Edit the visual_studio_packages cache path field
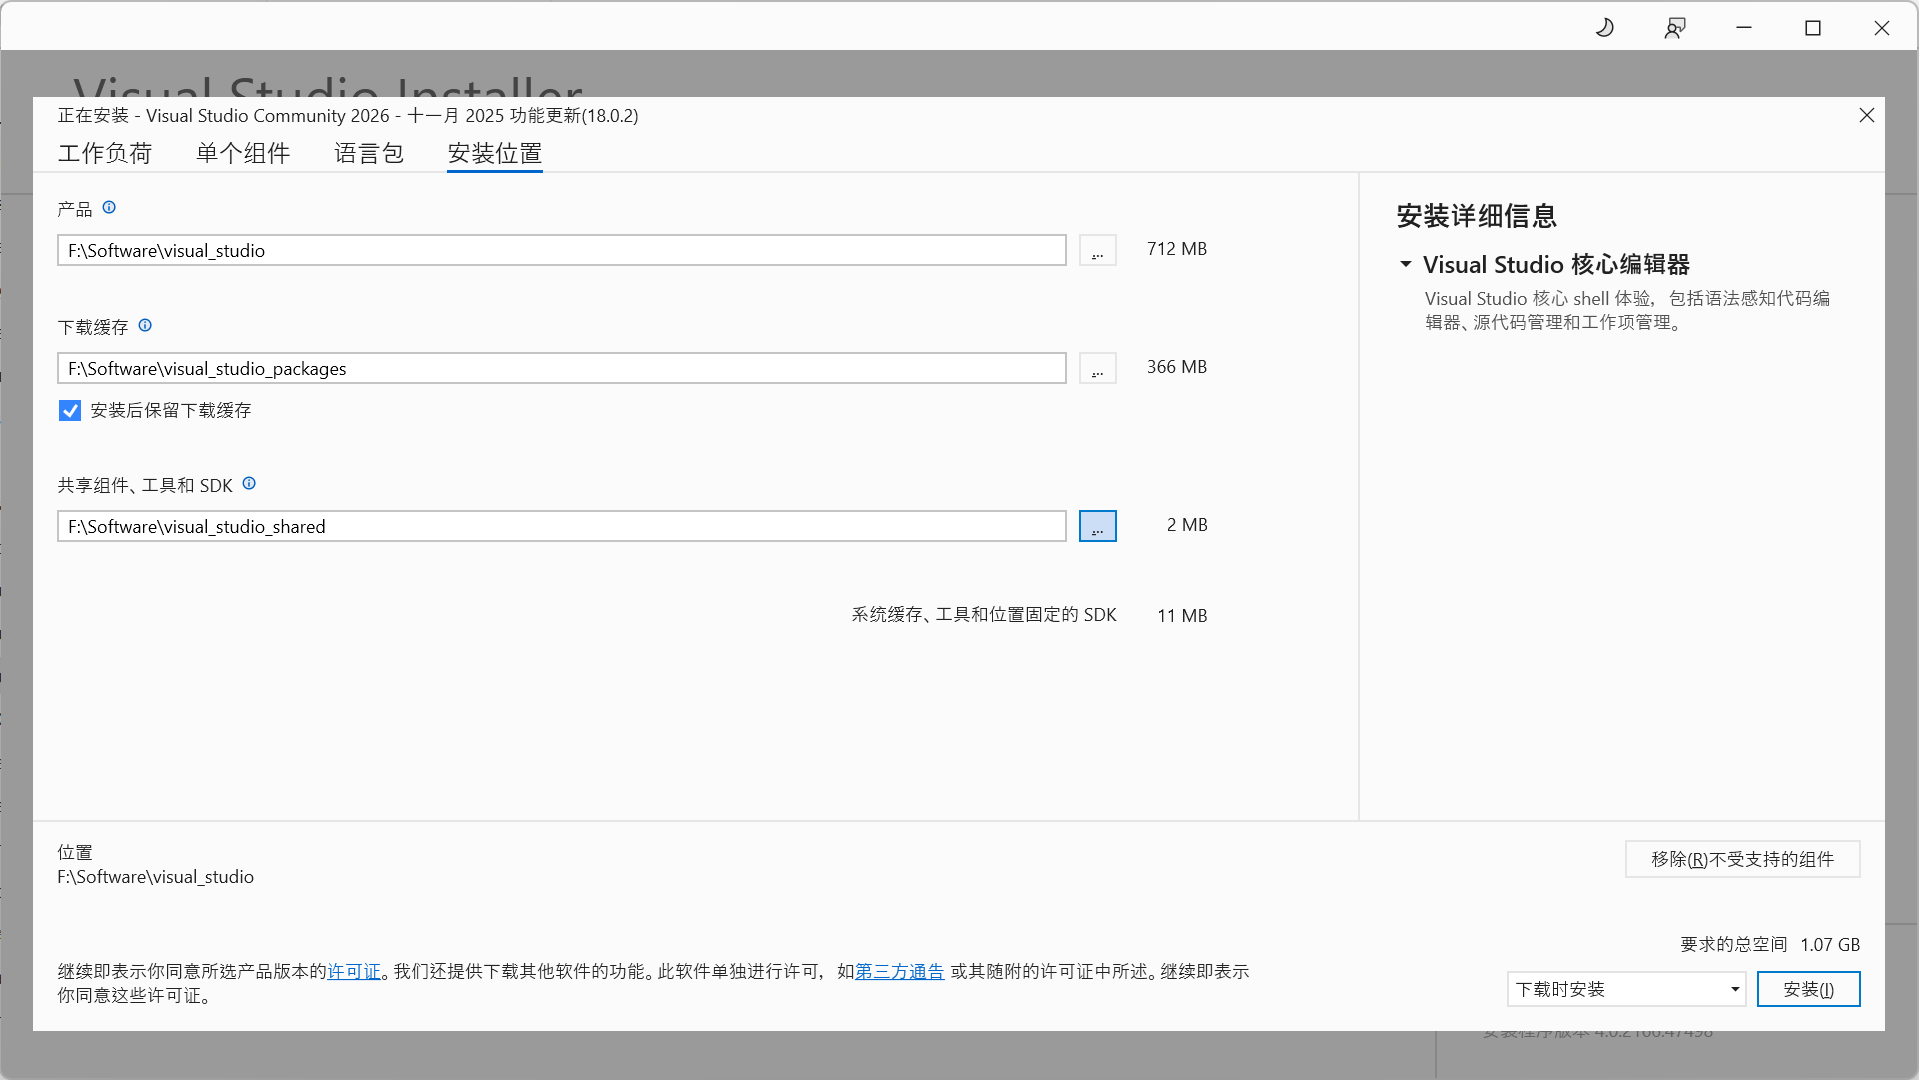Viewport: 1919px width, 1080px height. (x=562, y=368)
